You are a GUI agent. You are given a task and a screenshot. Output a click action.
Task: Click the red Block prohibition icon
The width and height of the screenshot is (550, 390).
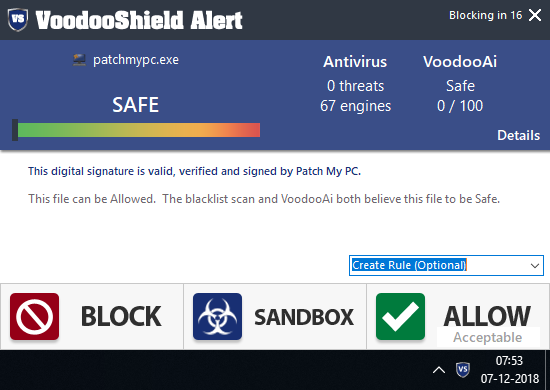(x=34, y=317)
